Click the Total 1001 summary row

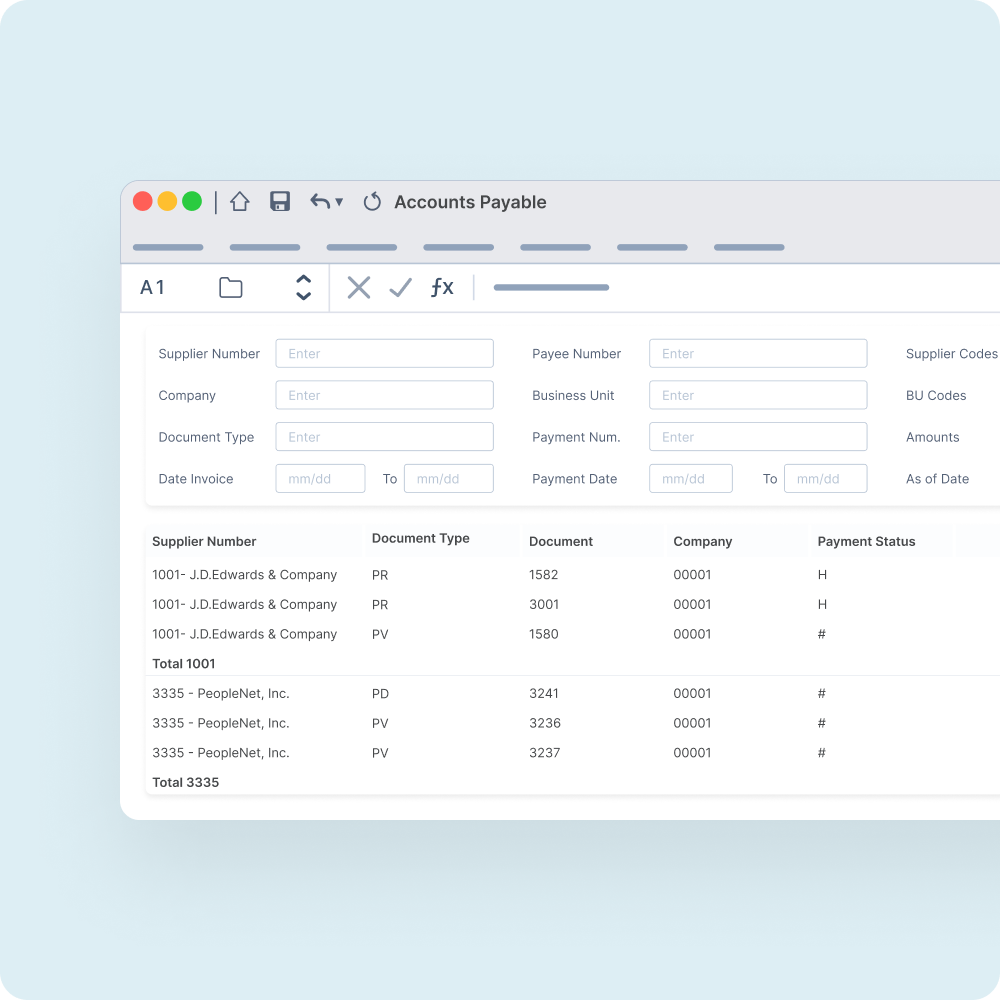184,663
